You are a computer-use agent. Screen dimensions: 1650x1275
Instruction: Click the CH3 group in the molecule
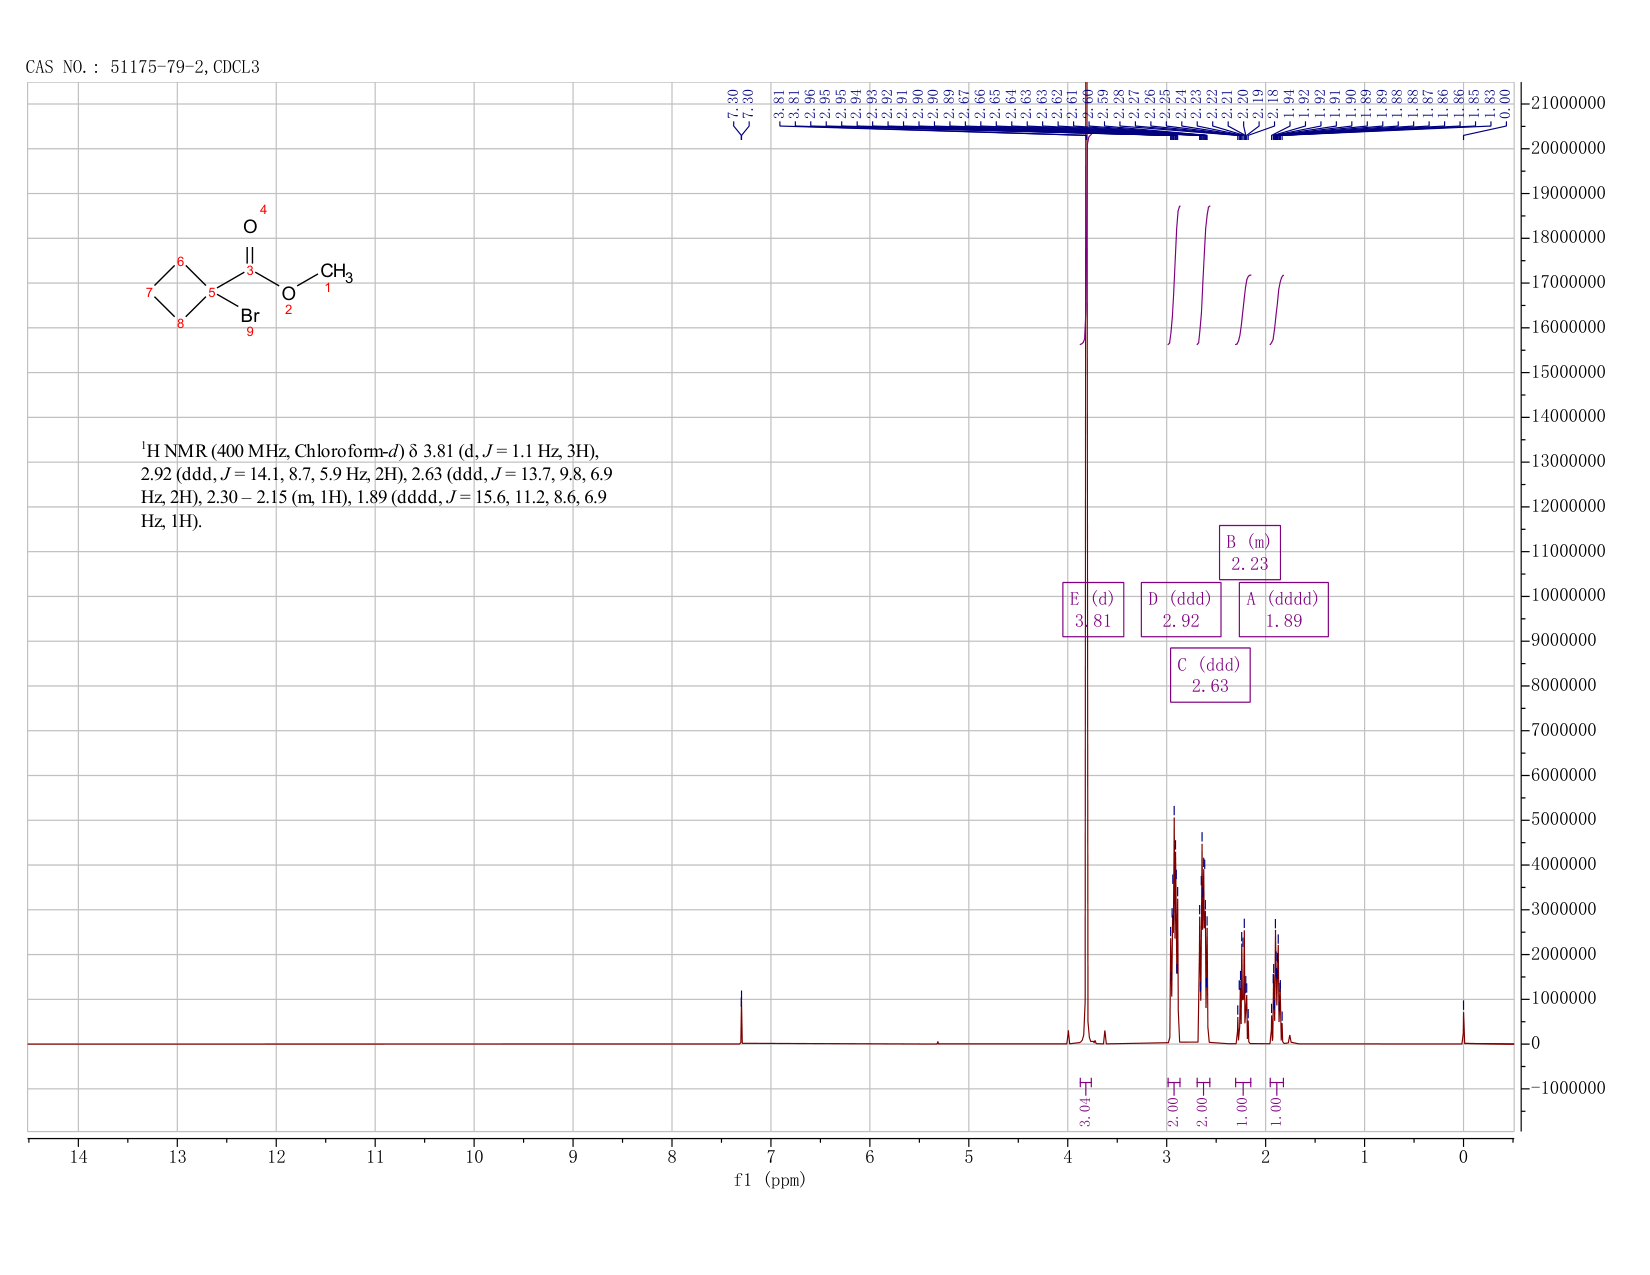pyautogui.click(x=336, y=272)
